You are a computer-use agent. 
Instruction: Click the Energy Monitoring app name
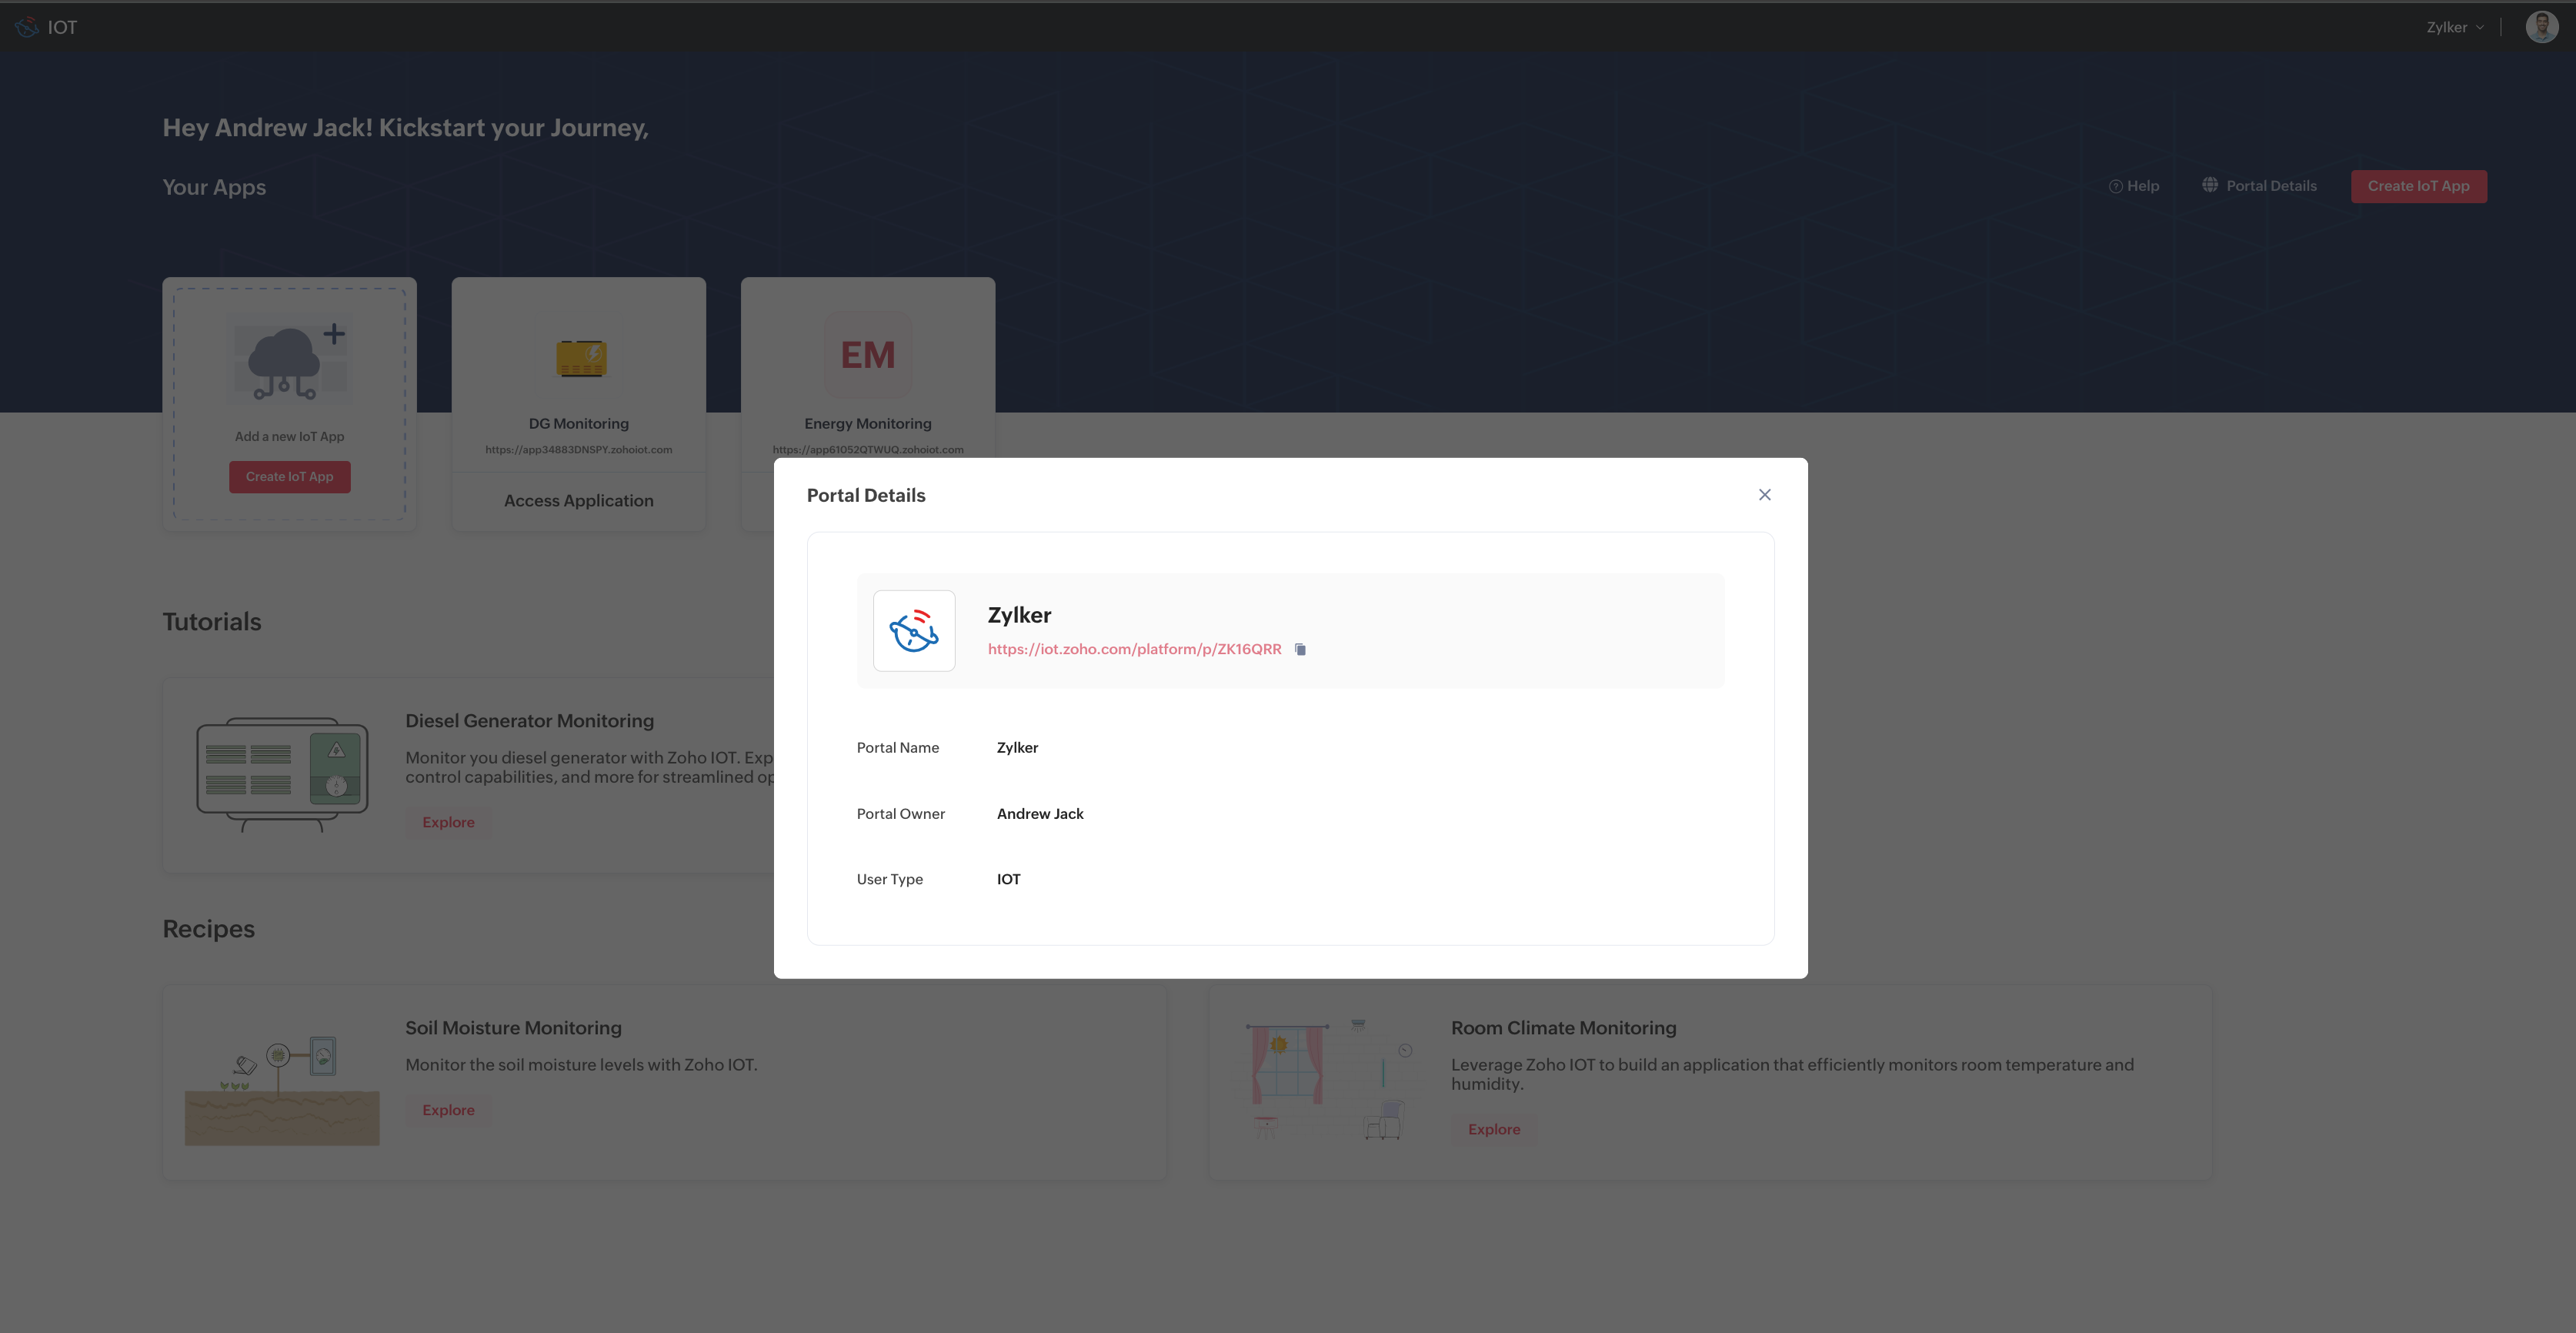[x=868, y=424]
